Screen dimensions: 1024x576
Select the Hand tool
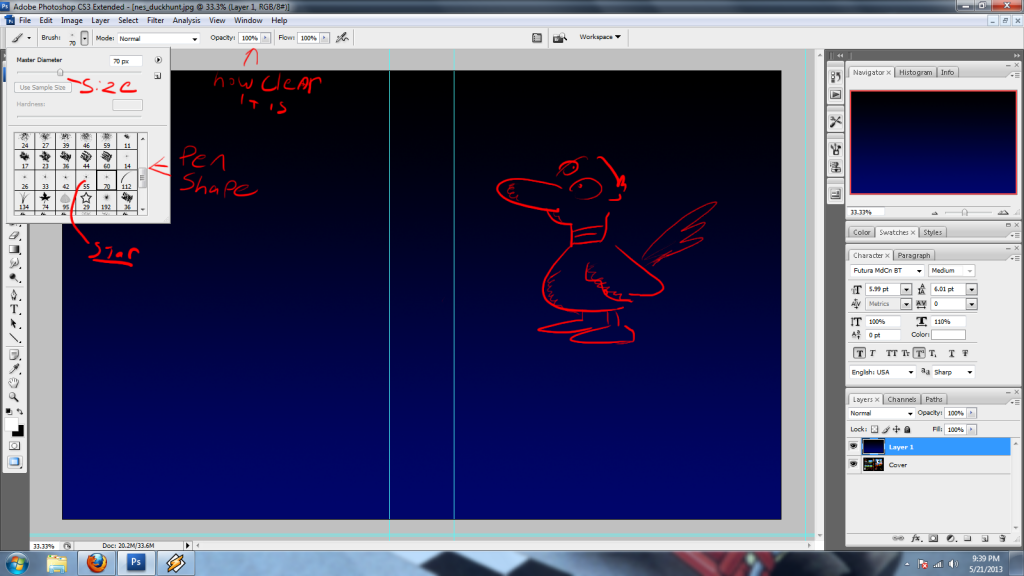(15, 383)
